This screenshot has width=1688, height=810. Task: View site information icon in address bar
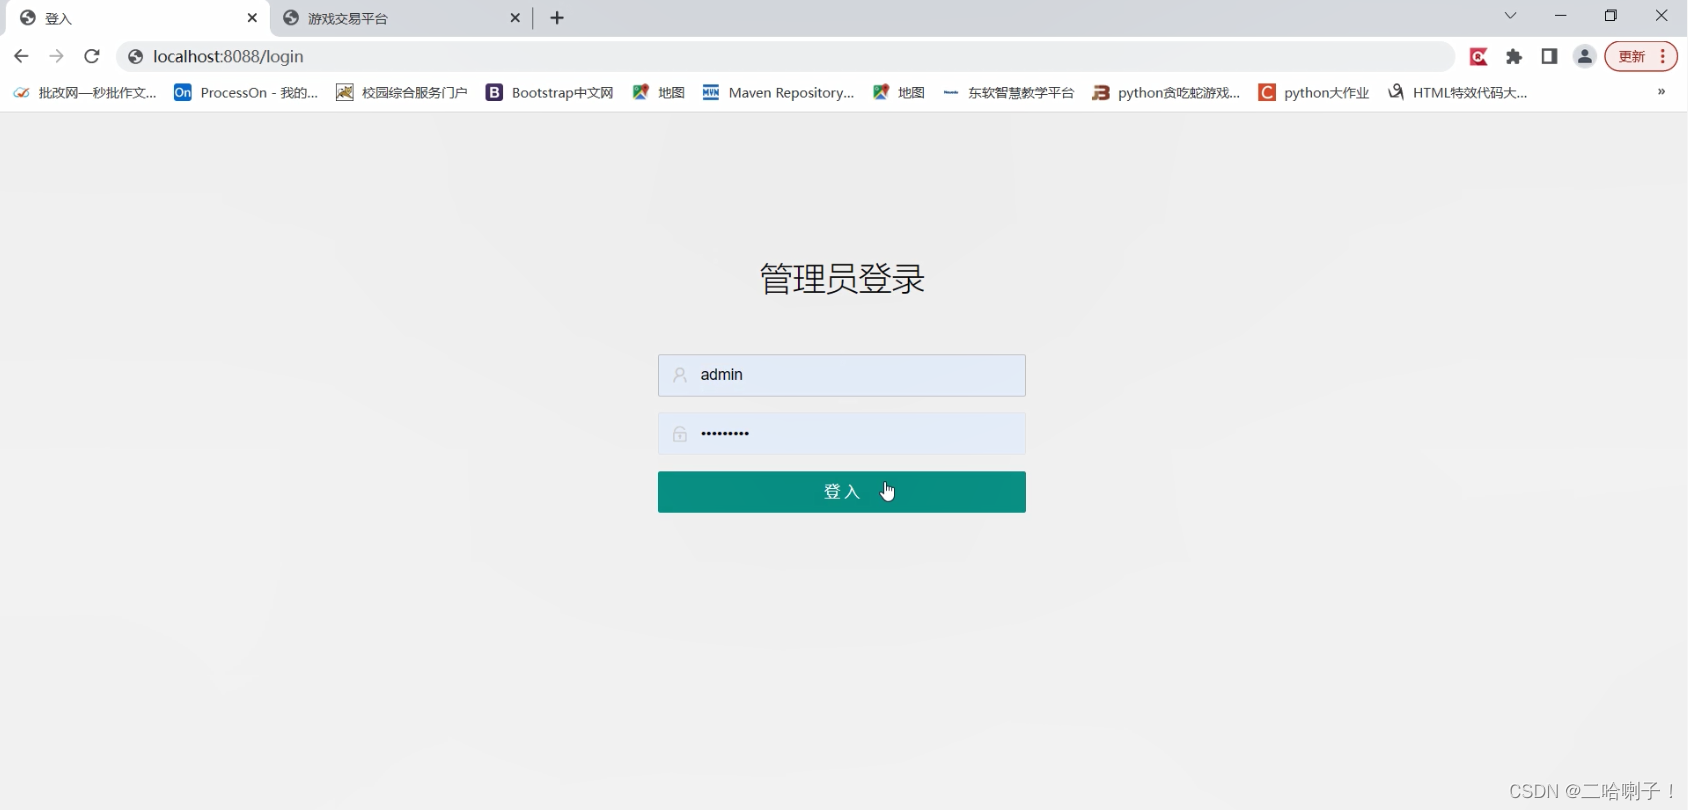pos(135,57)
